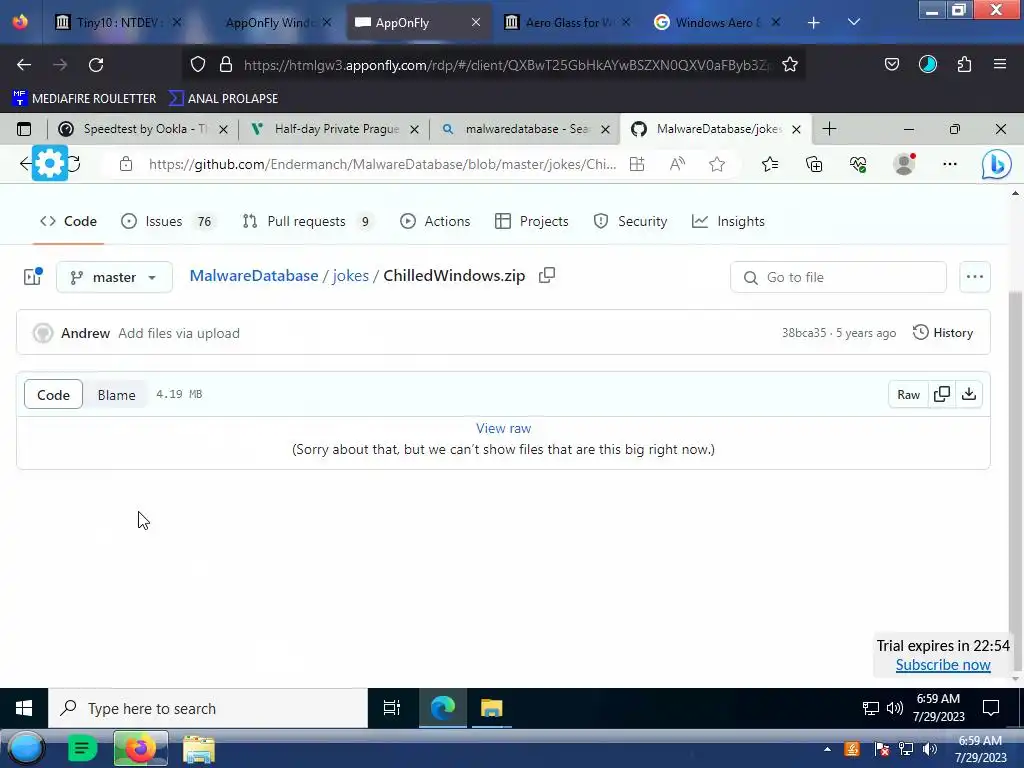Open Firefox extensions puzzle icon
Image resolution: width=1024 pixels, height=768 pixels.
964,64
